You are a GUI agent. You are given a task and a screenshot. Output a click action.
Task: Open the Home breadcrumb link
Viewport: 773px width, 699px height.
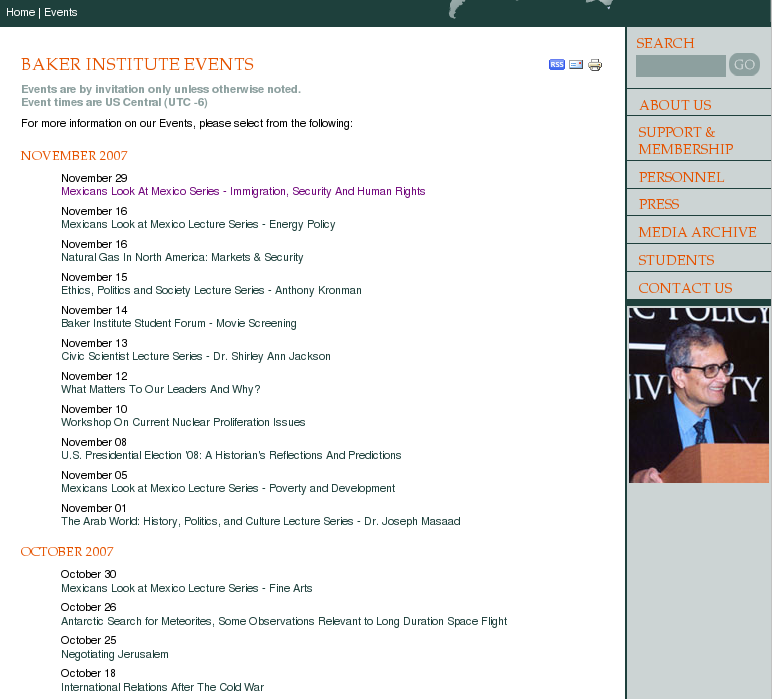(20, 12)
